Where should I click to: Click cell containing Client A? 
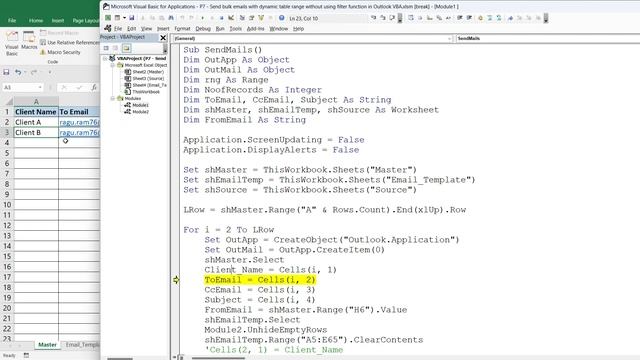[x=36, y=122]
